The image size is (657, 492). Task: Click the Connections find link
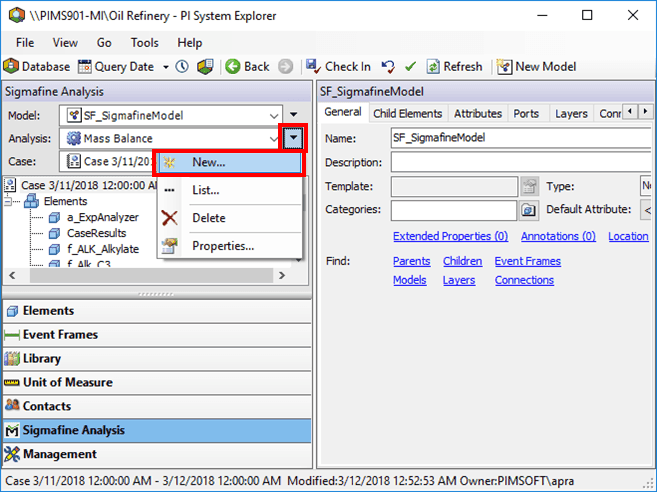(x=524, y=280)
